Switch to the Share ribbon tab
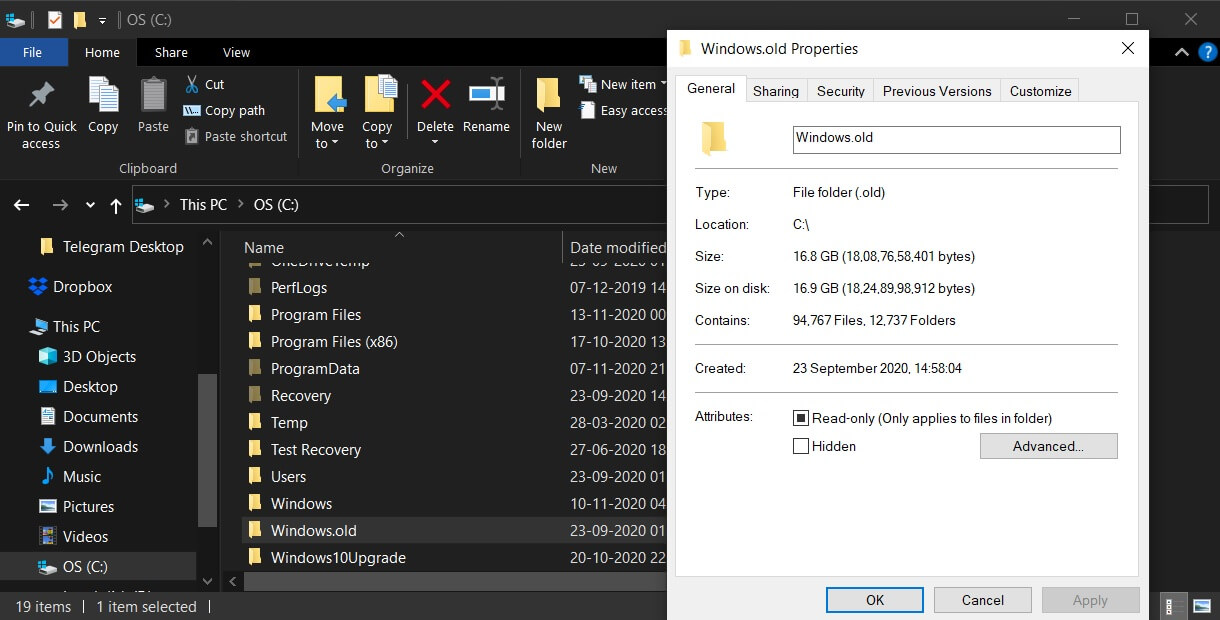Viewport: 1220px width, 620px height. click(x=171, y=52)
